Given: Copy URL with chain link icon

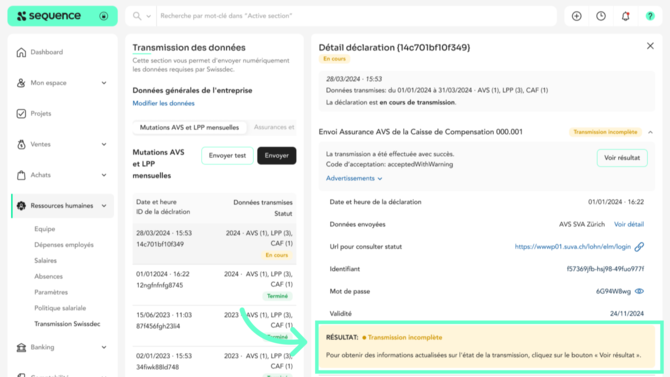Looking at the screenshot, I should 639,247.
